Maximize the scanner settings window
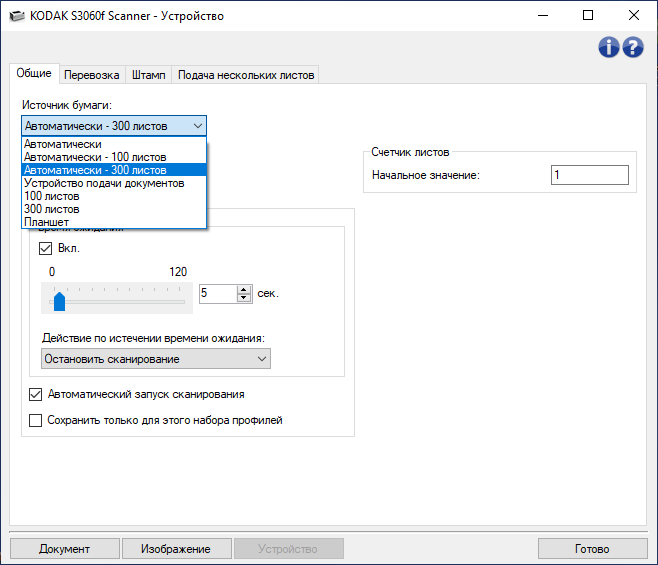The width and height of the screenshot is (658, 565). pos(588,16)
